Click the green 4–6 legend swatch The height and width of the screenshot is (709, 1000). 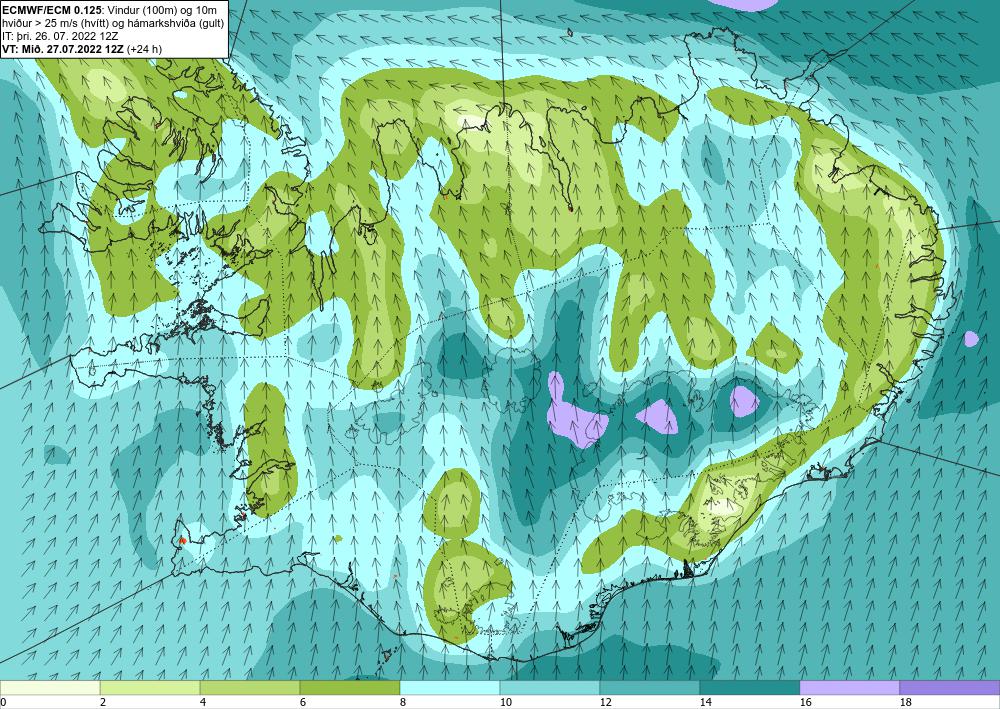tap(250, 688)
